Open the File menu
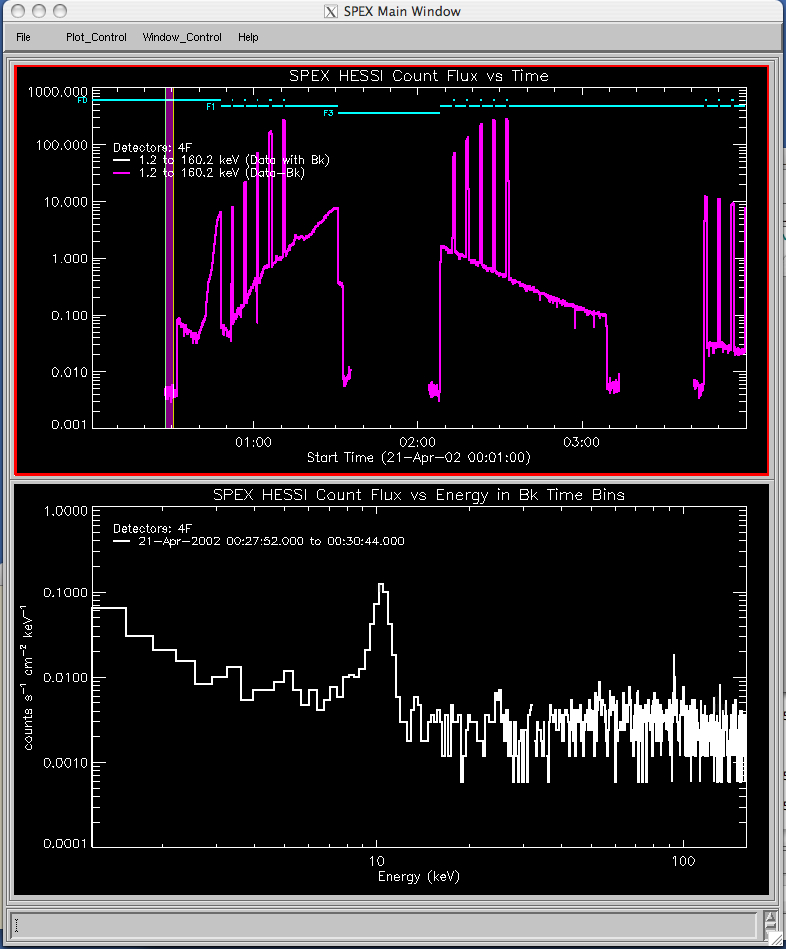The height and width of the screenshot is (949, 786). (23, 37)
